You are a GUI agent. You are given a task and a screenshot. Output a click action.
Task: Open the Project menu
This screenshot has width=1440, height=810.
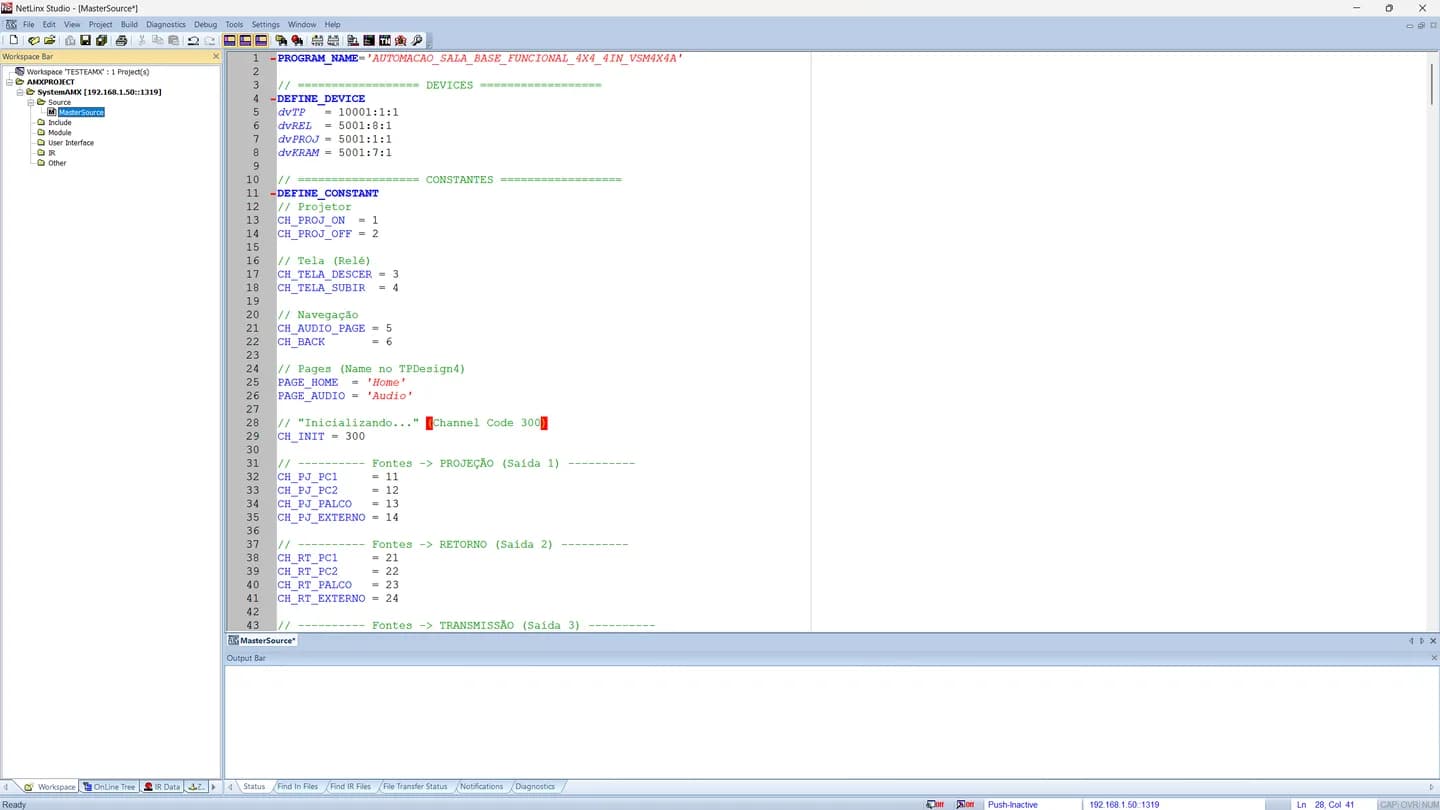click(100, 24)
